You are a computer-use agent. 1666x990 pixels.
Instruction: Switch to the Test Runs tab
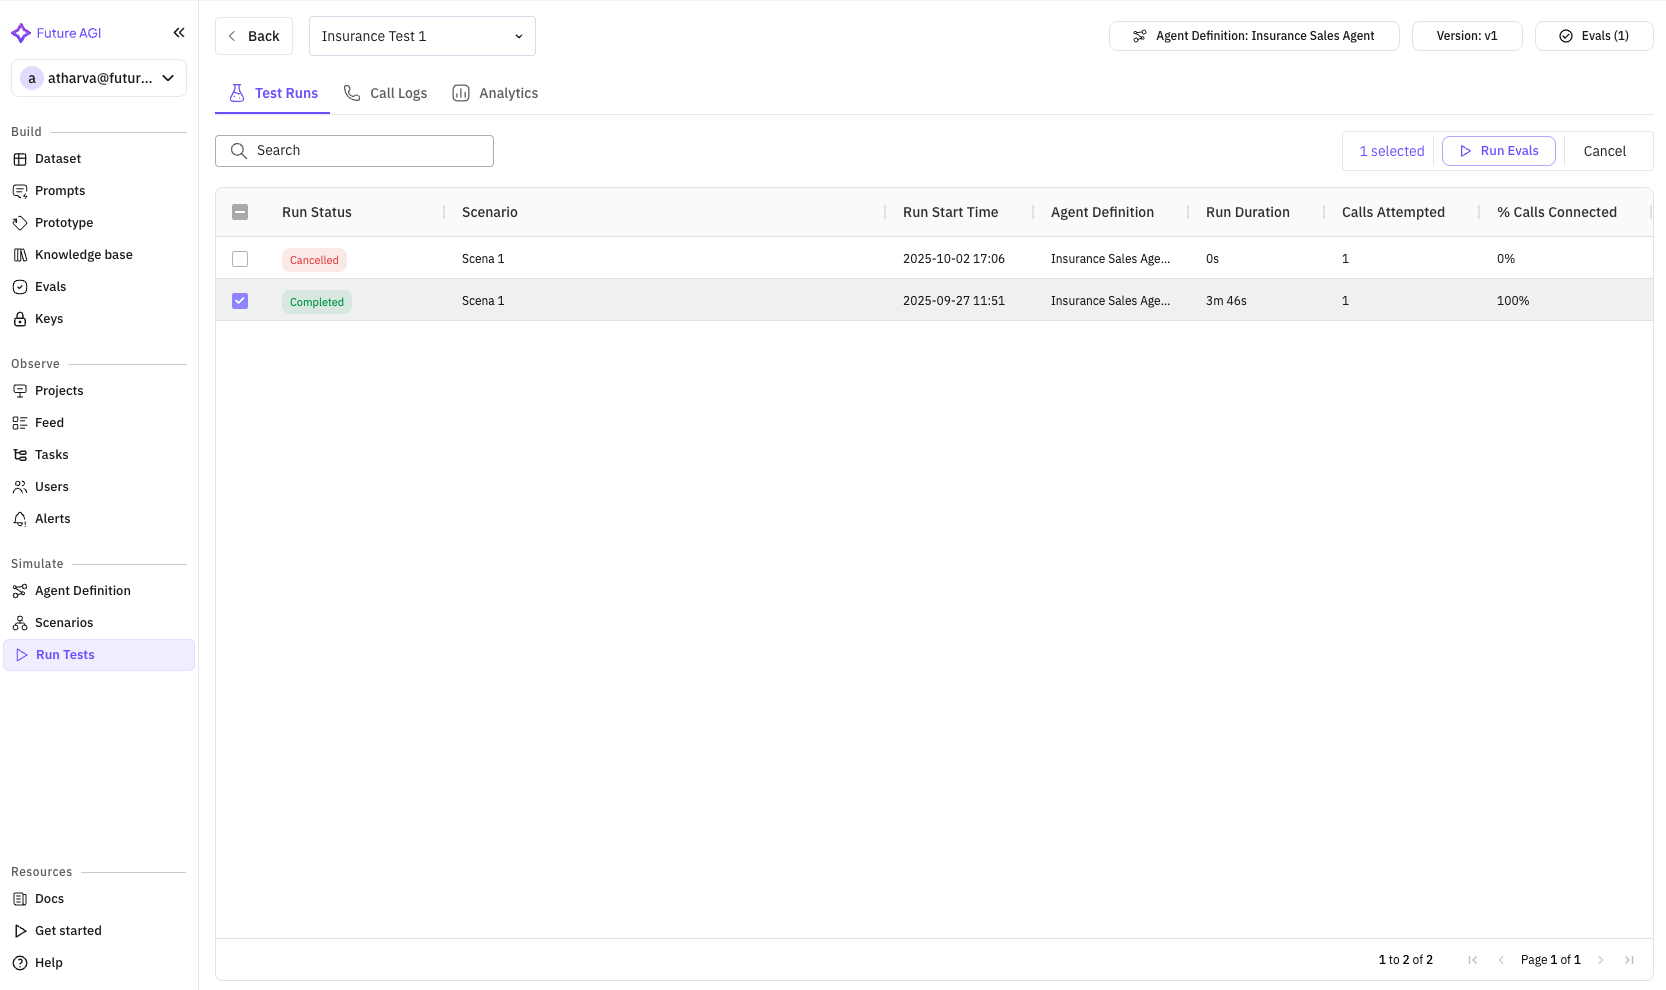pos(273,93)
